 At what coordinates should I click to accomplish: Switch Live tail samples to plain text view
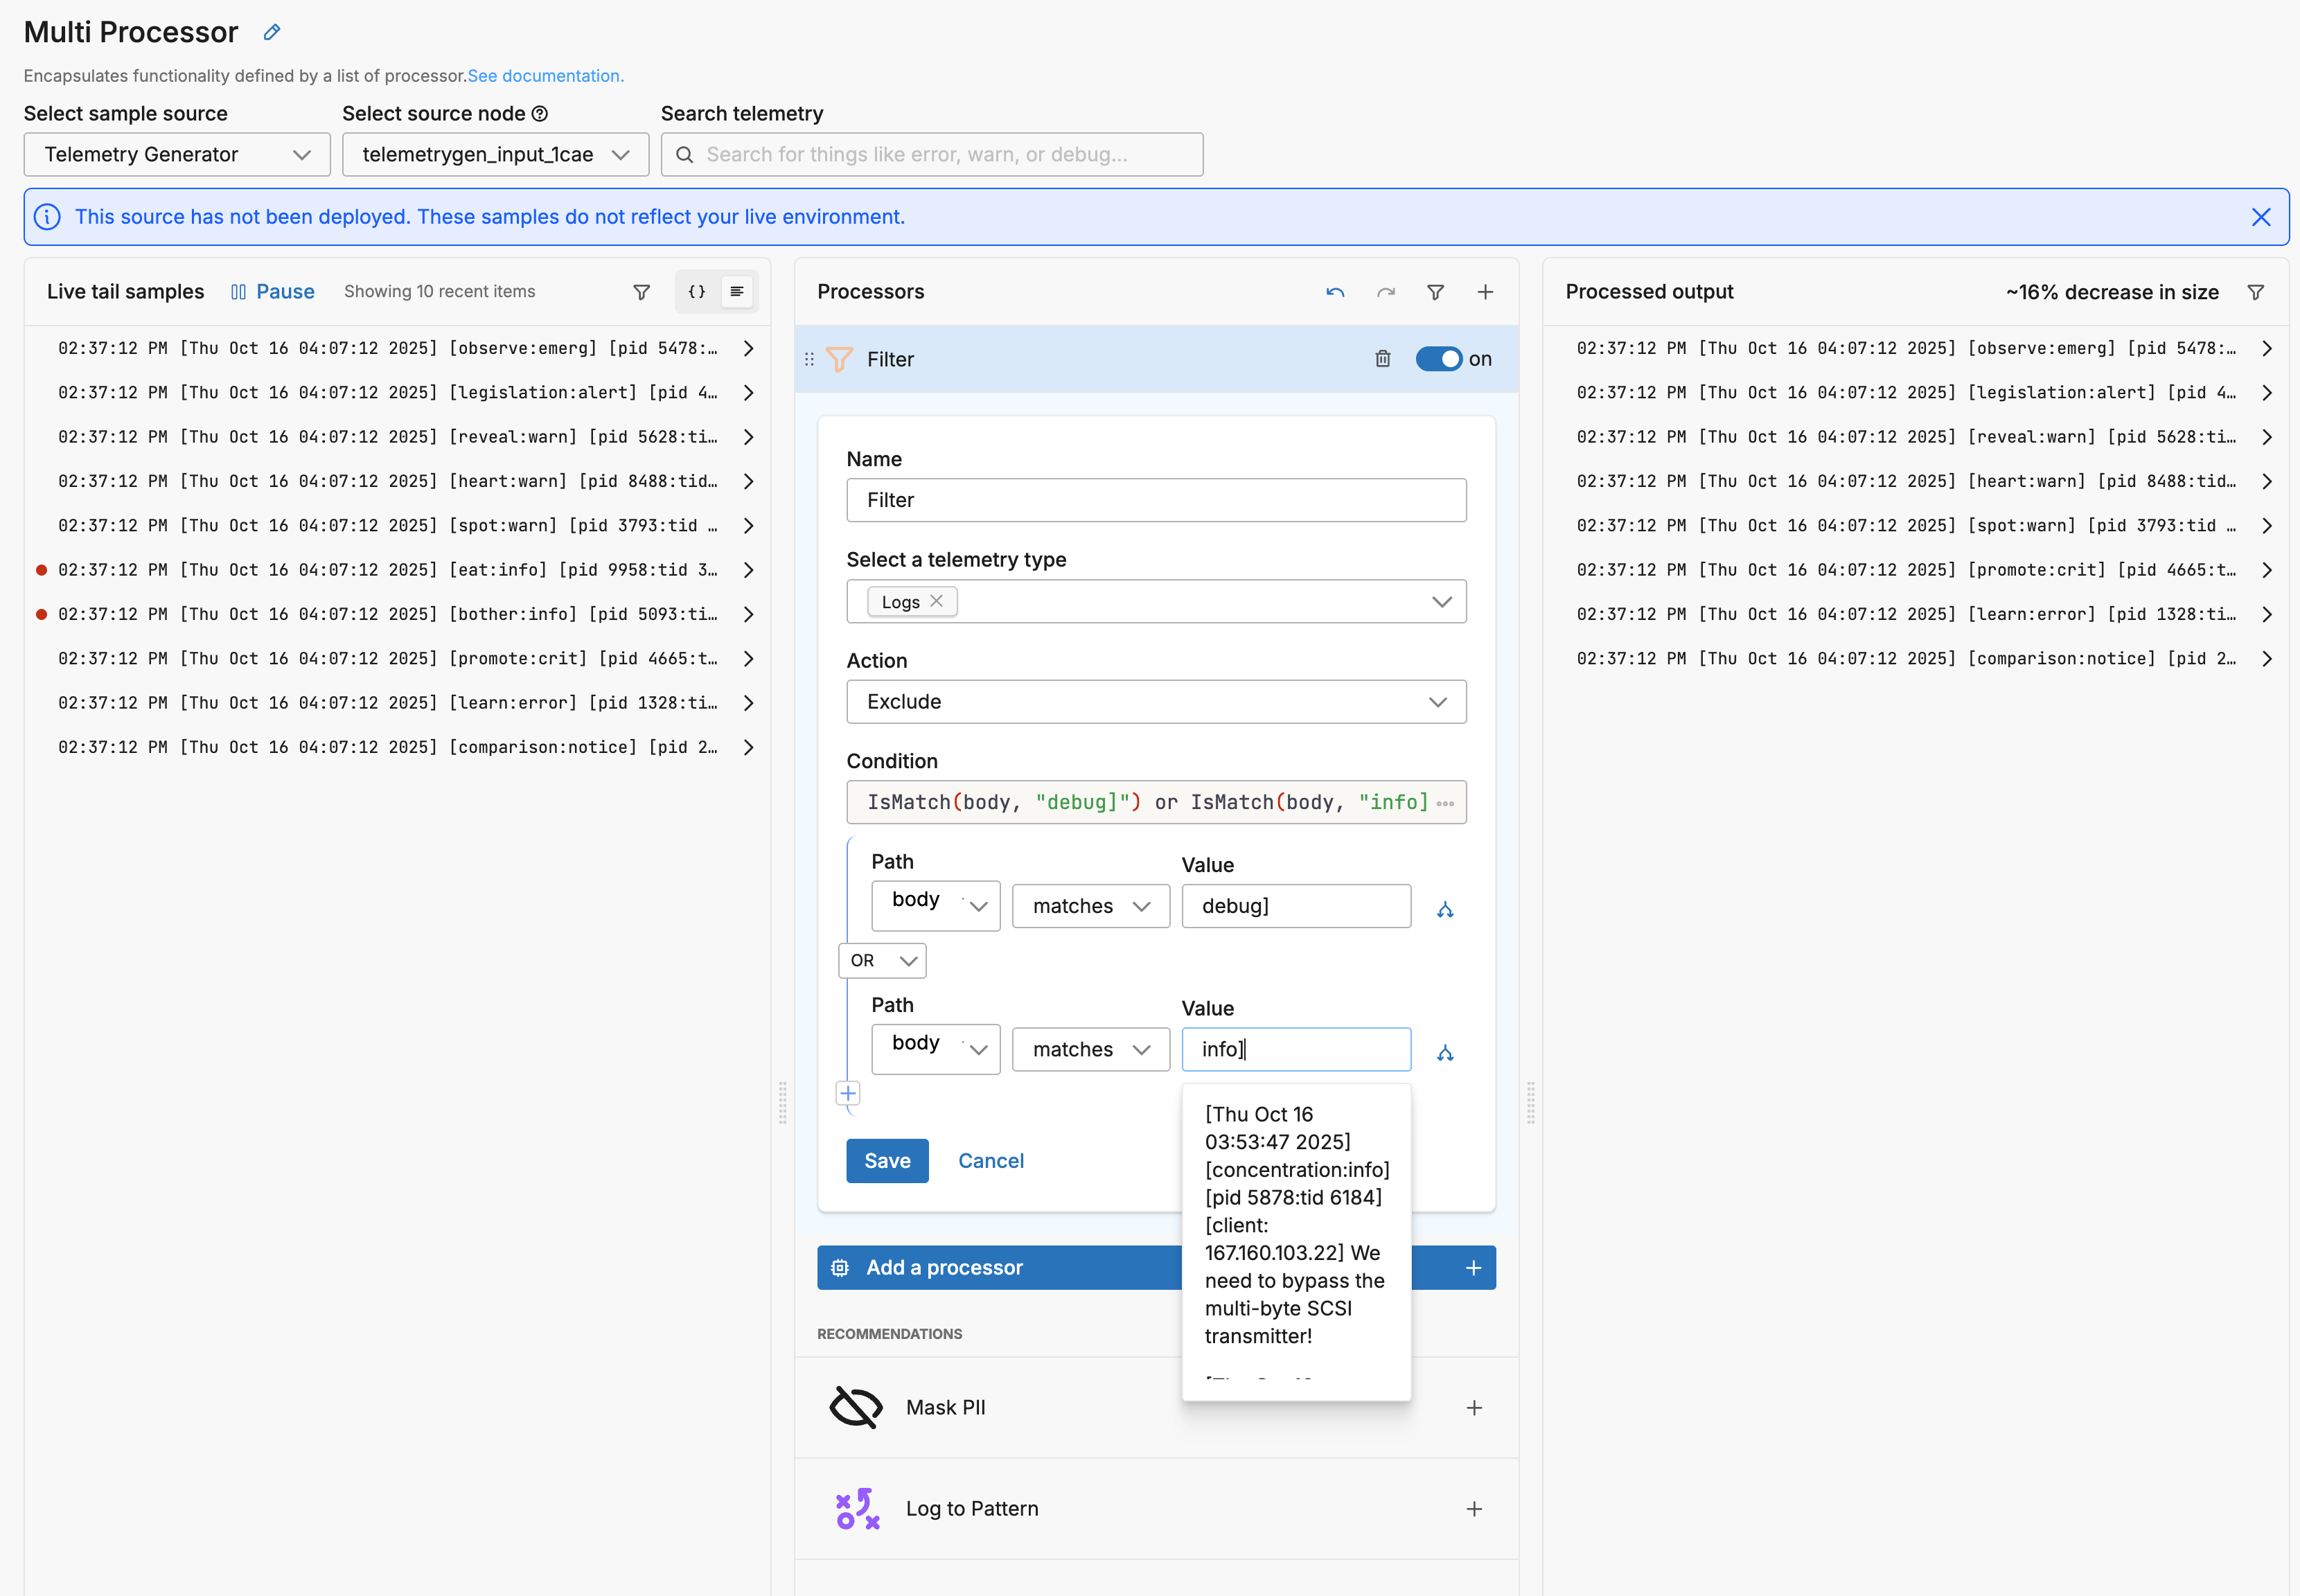click(x=737, y=292)
